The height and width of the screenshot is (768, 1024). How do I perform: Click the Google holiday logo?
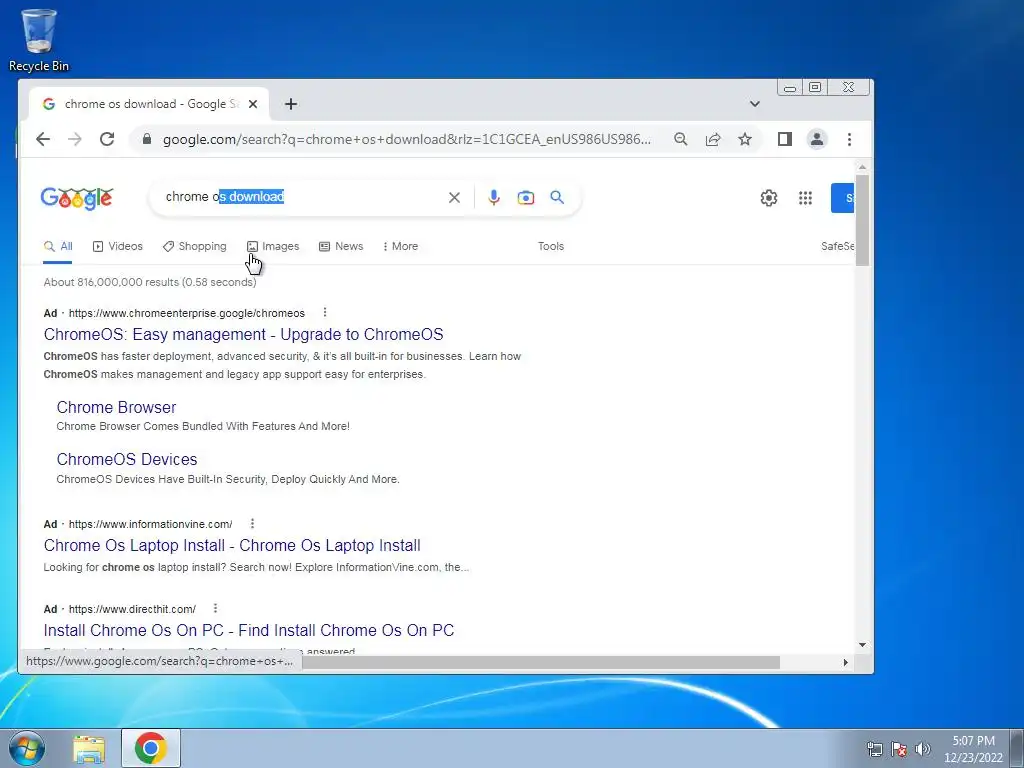77,198
